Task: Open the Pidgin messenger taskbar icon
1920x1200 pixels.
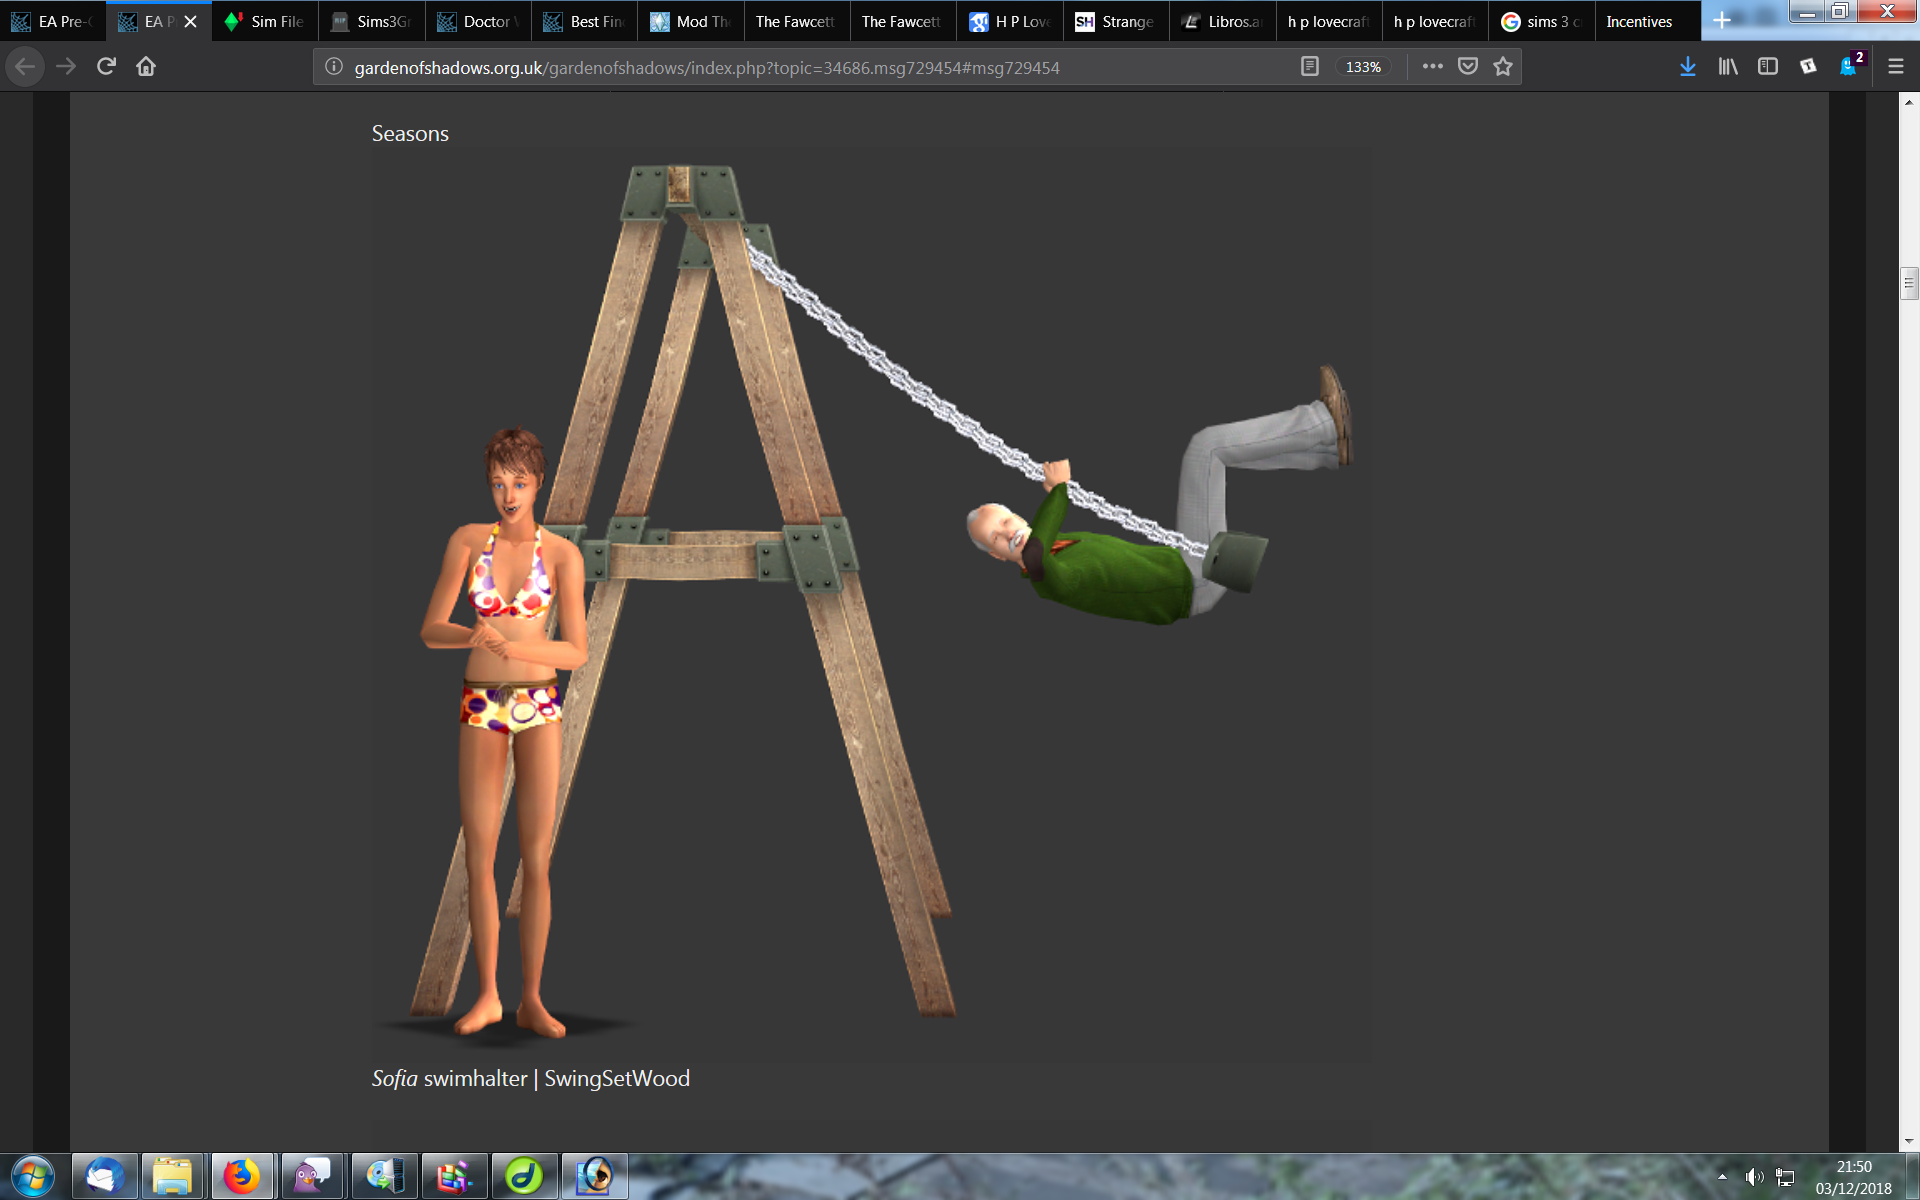Action: [x=312, y=1177]
